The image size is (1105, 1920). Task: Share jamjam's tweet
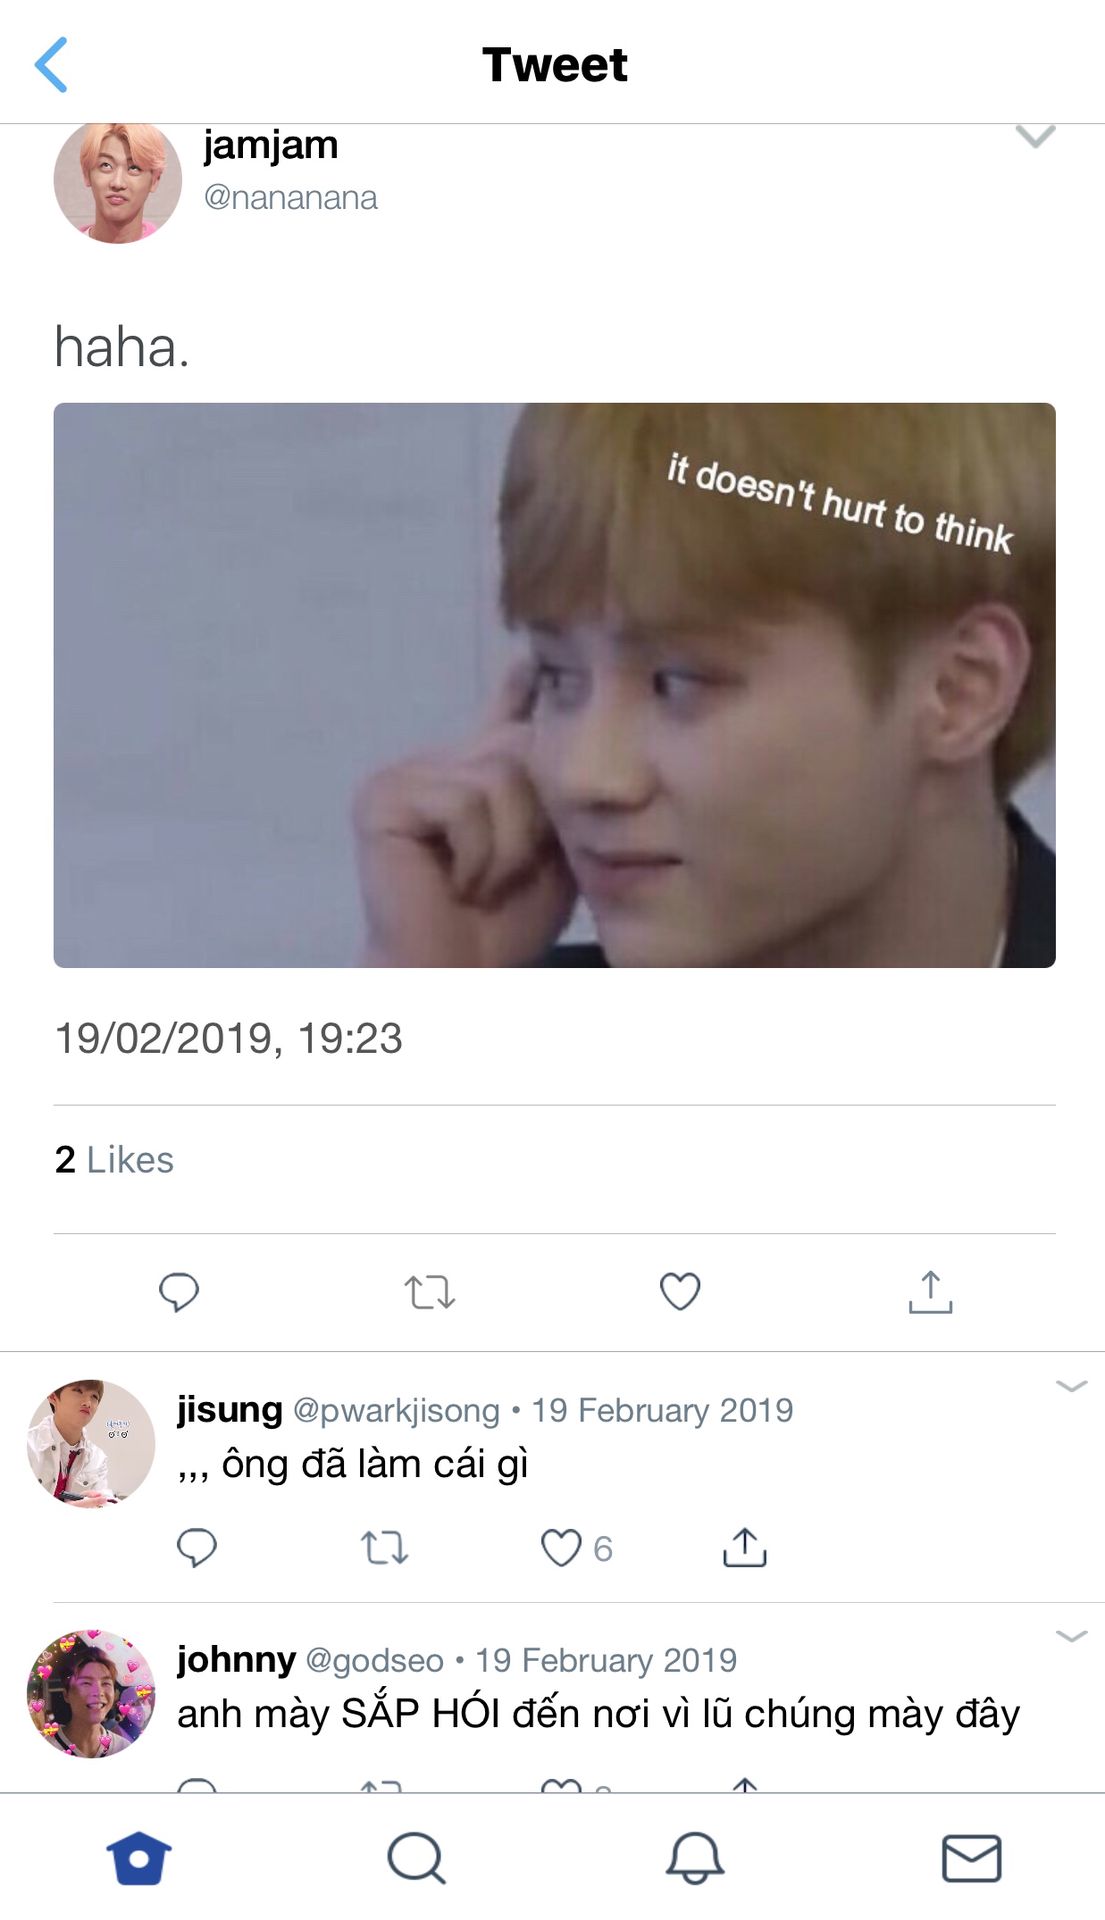click(x=930, y=1291)
